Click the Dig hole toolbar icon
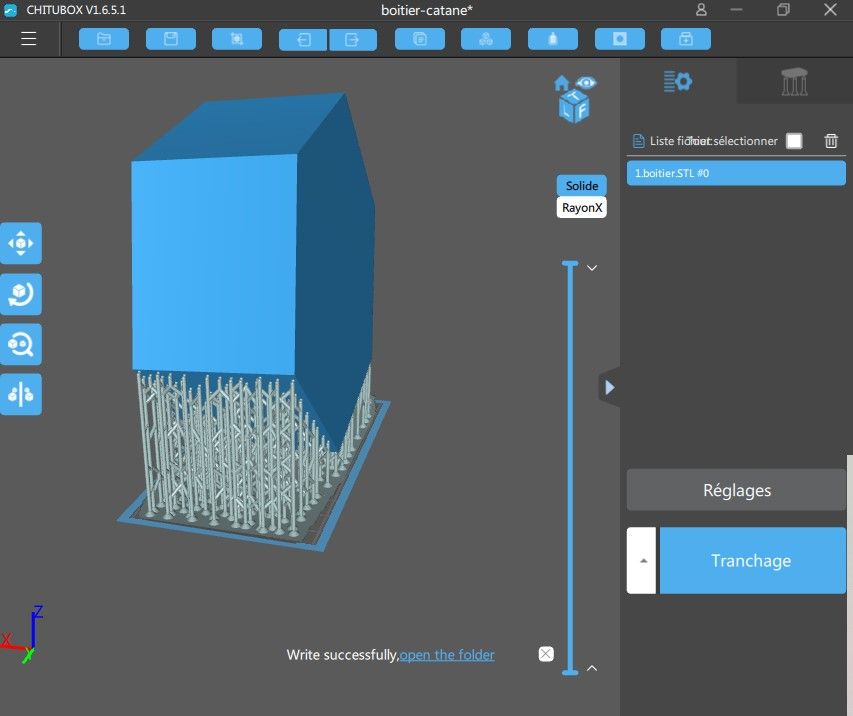Viewport: 853px width, 716px height. click(x=620, y=39)
